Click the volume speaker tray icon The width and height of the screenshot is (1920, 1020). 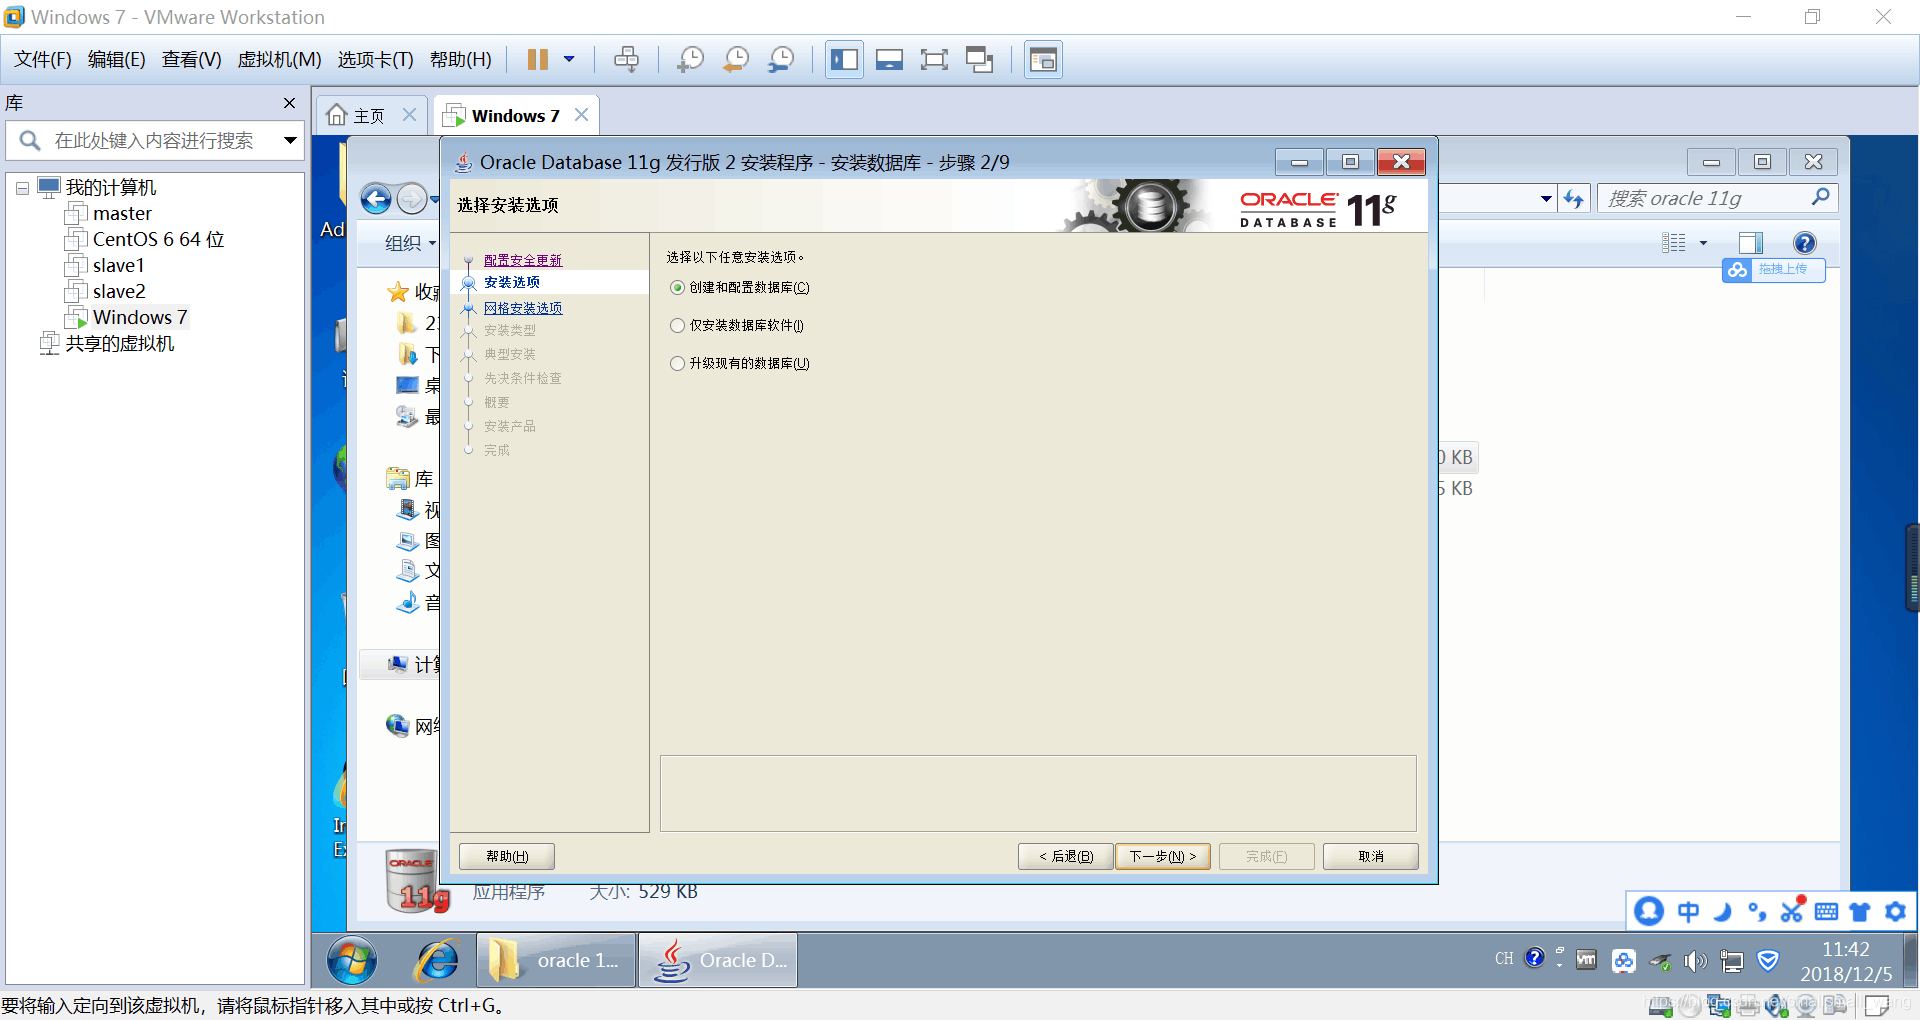[x=1696, y=962]
